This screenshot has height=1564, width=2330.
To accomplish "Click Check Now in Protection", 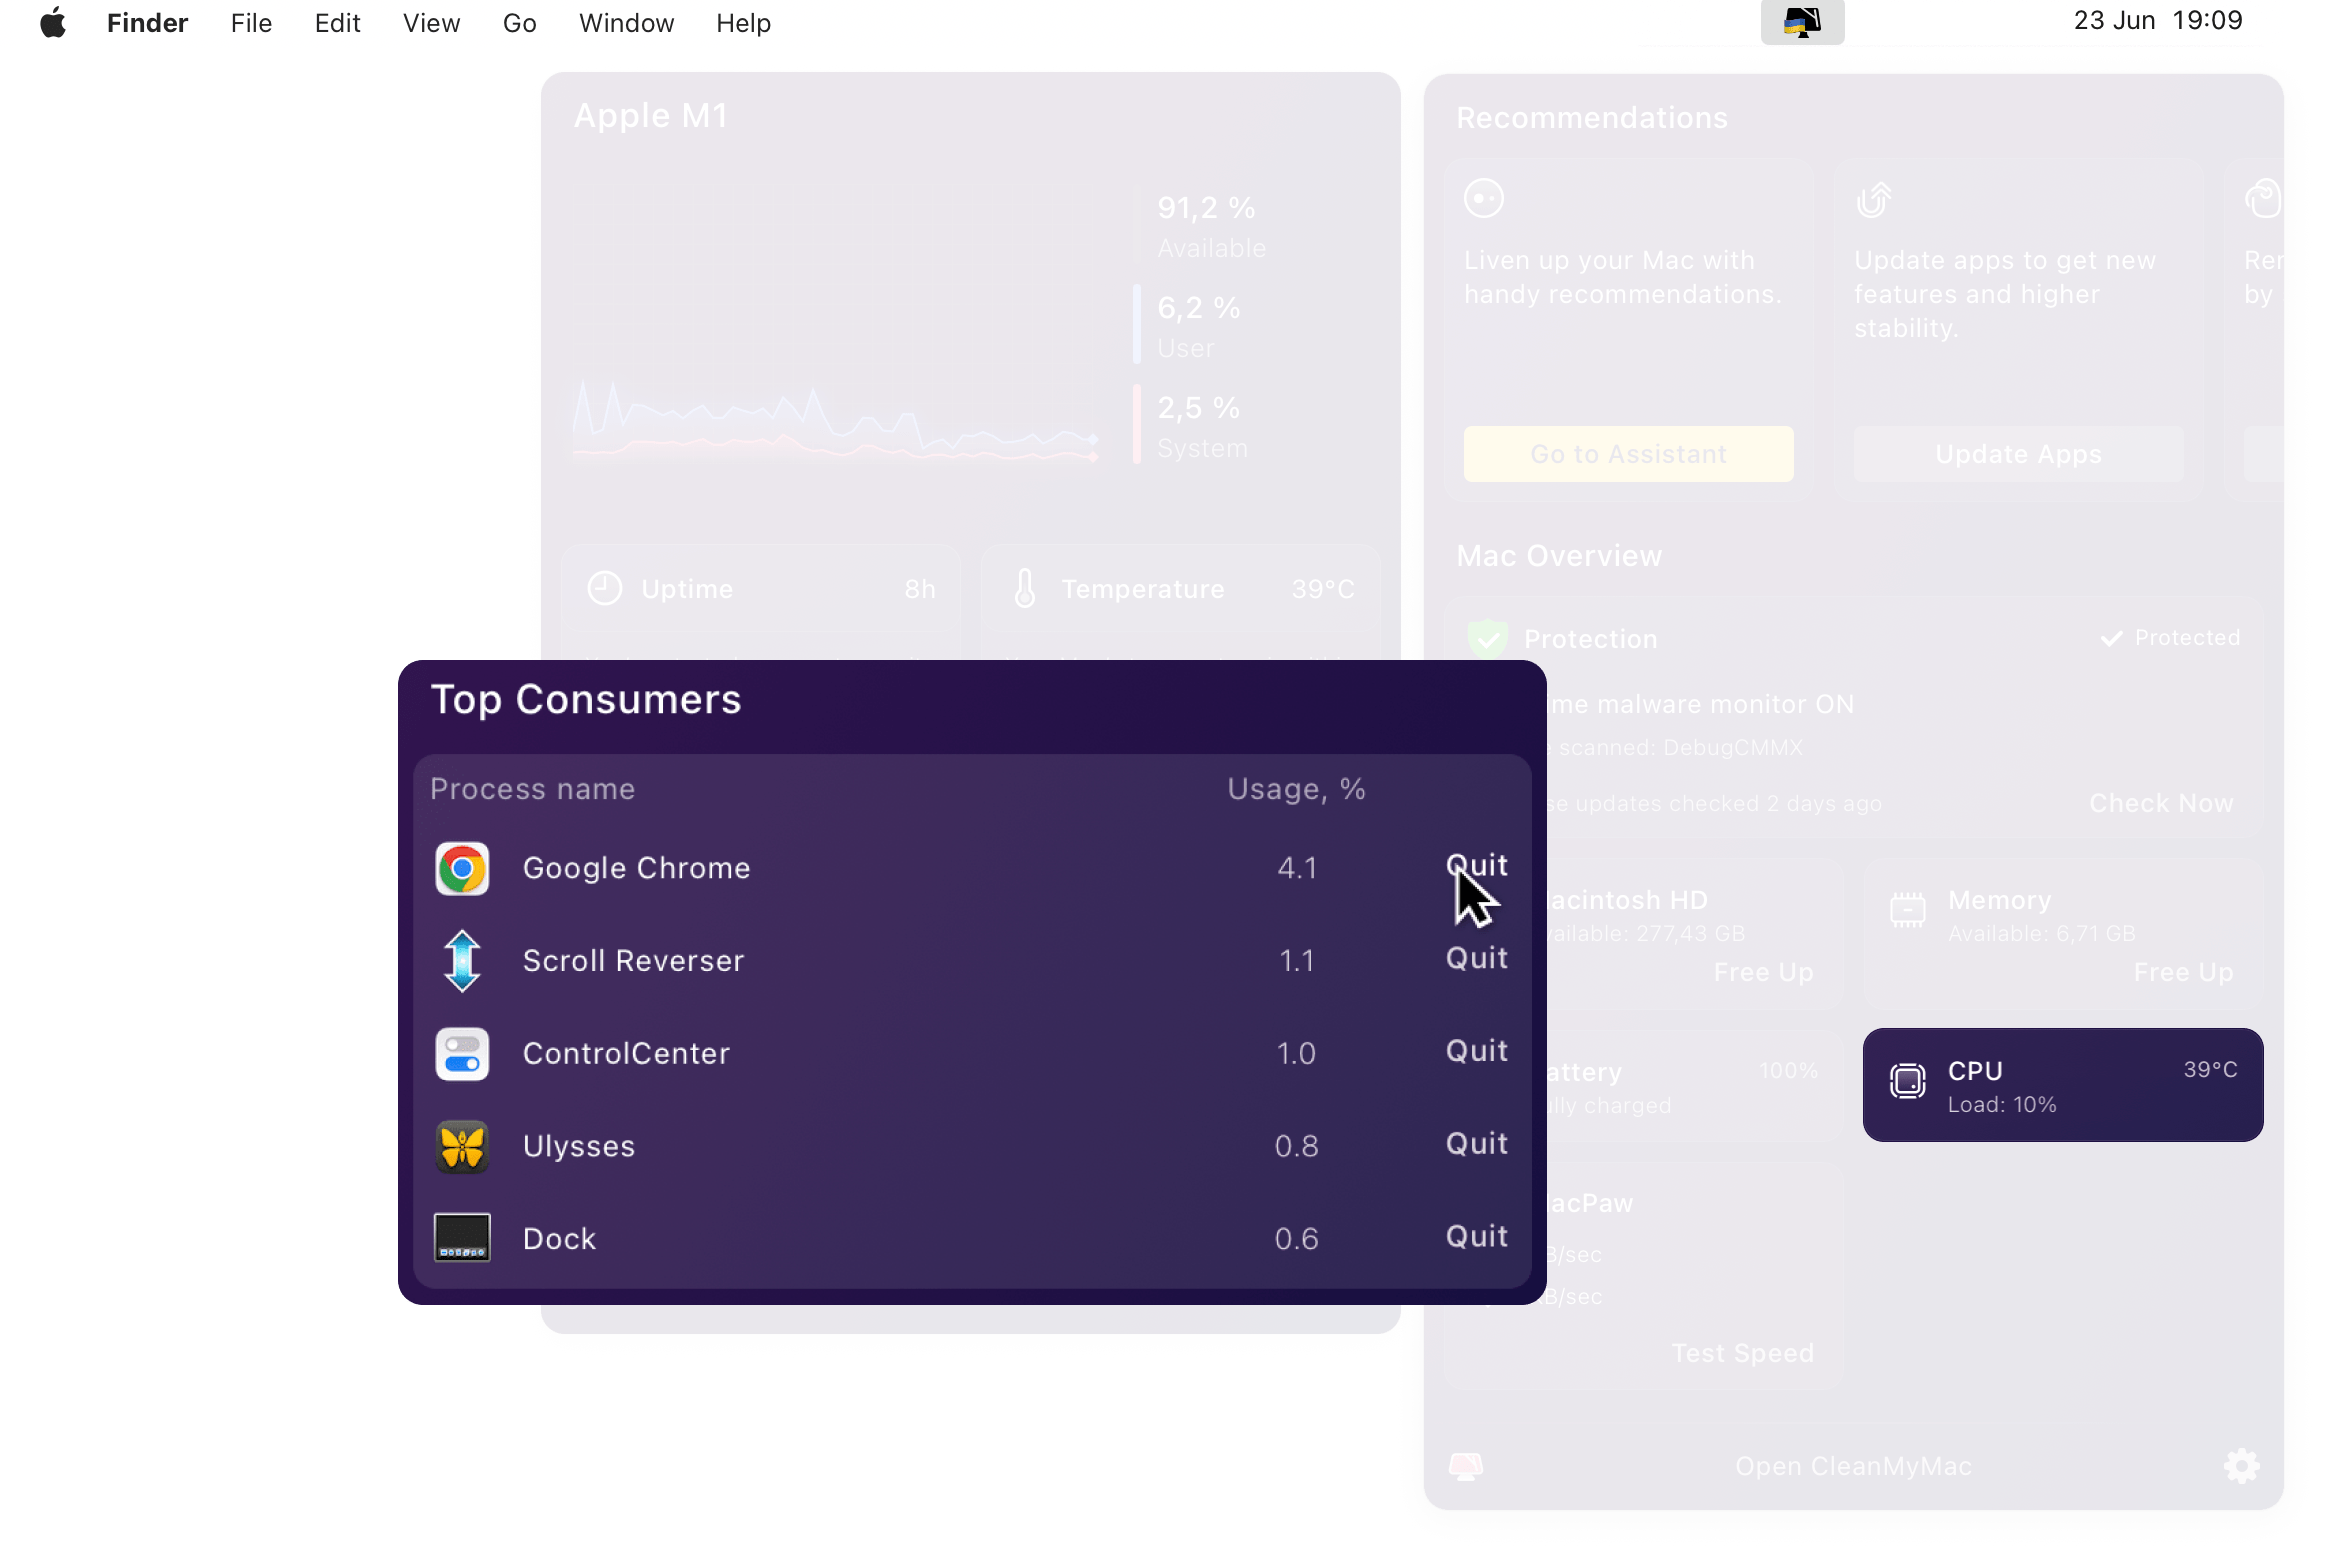I will coord(2161,803).
